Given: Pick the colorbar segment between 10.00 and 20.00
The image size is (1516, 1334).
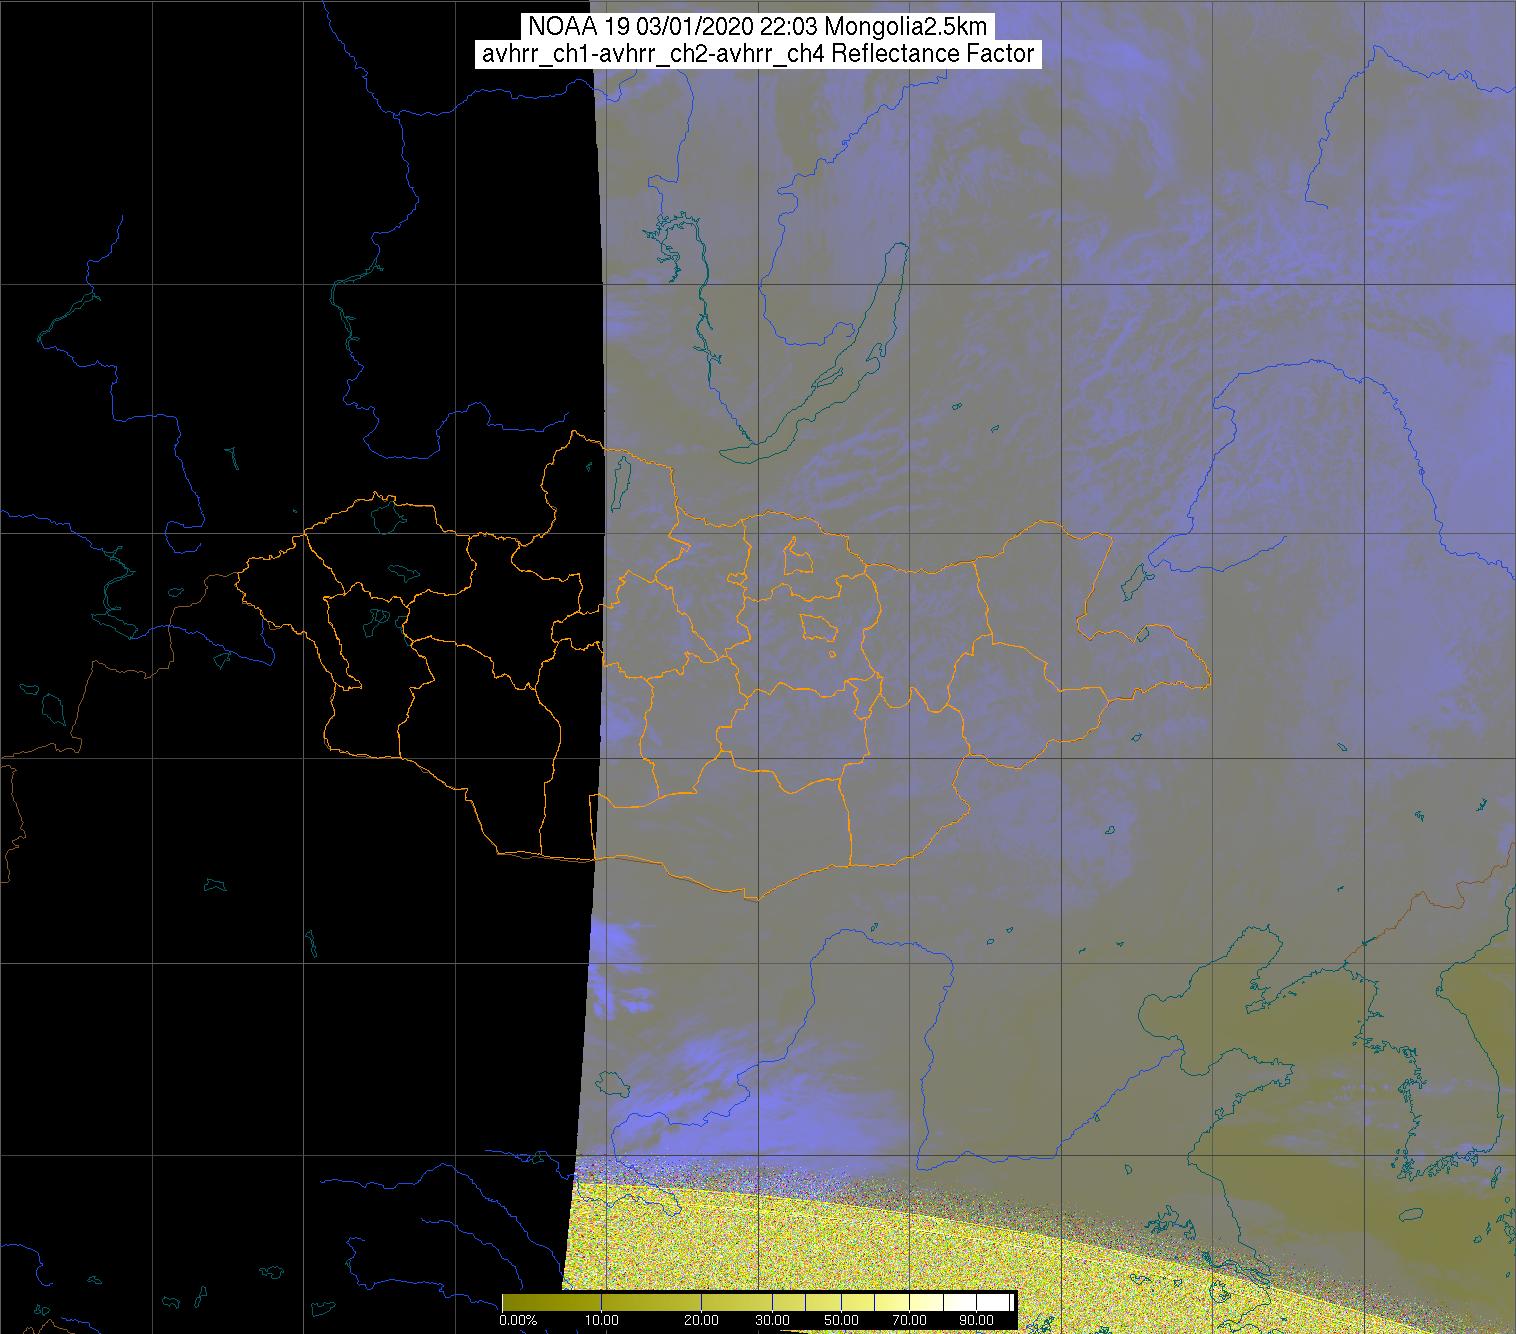Looking at the screenshot, I should click(x=651, y=1302).
